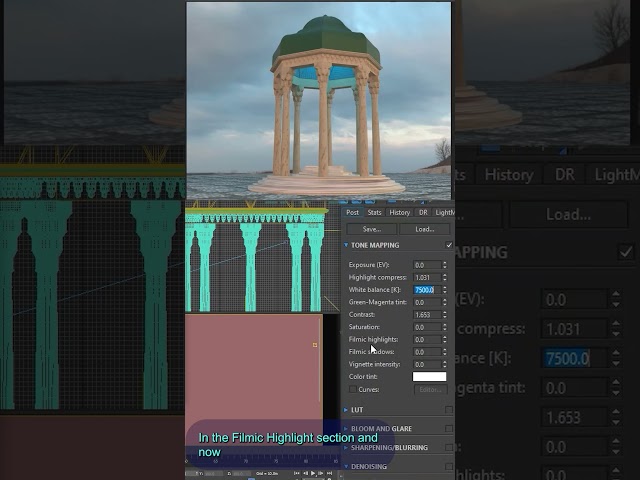Play the animation in the timeline controls

click(313, 473)
